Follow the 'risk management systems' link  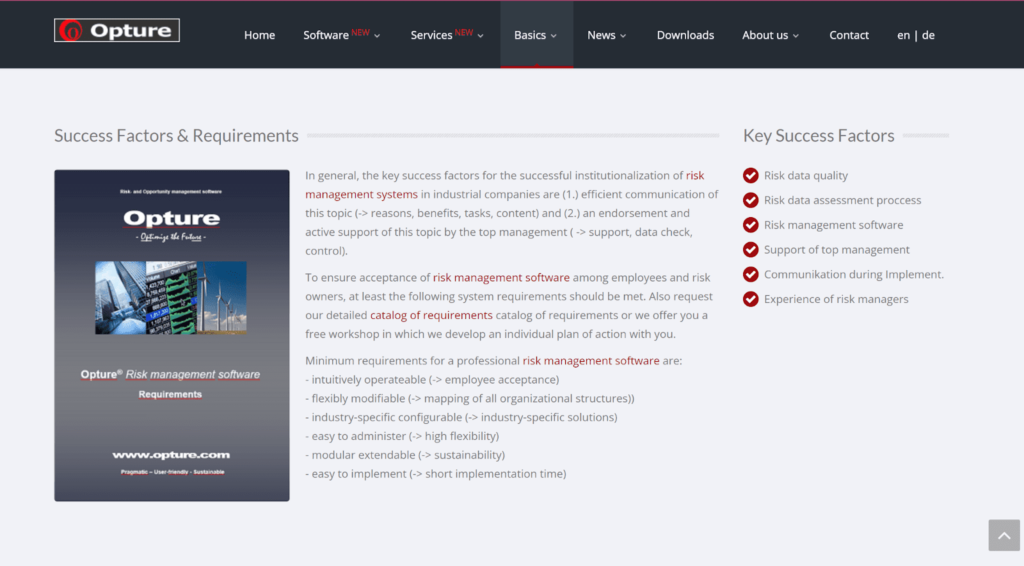click(361, 195)
